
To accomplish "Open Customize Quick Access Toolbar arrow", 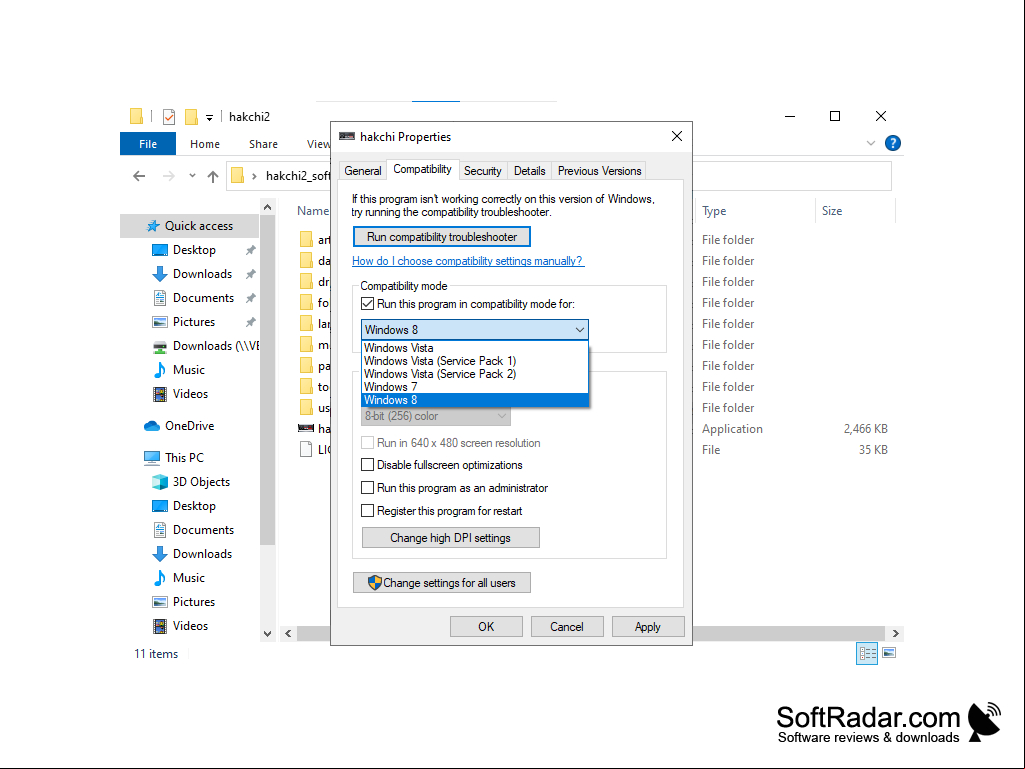I will tap(209, 118).
